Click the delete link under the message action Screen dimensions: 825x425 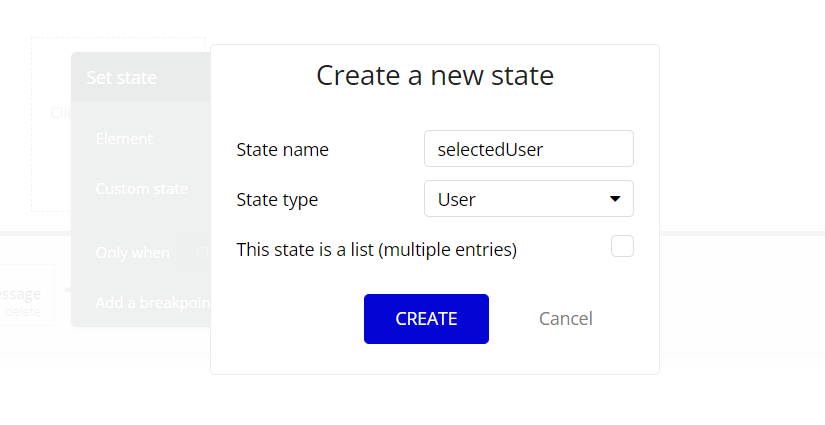click(x=22, y=311)
